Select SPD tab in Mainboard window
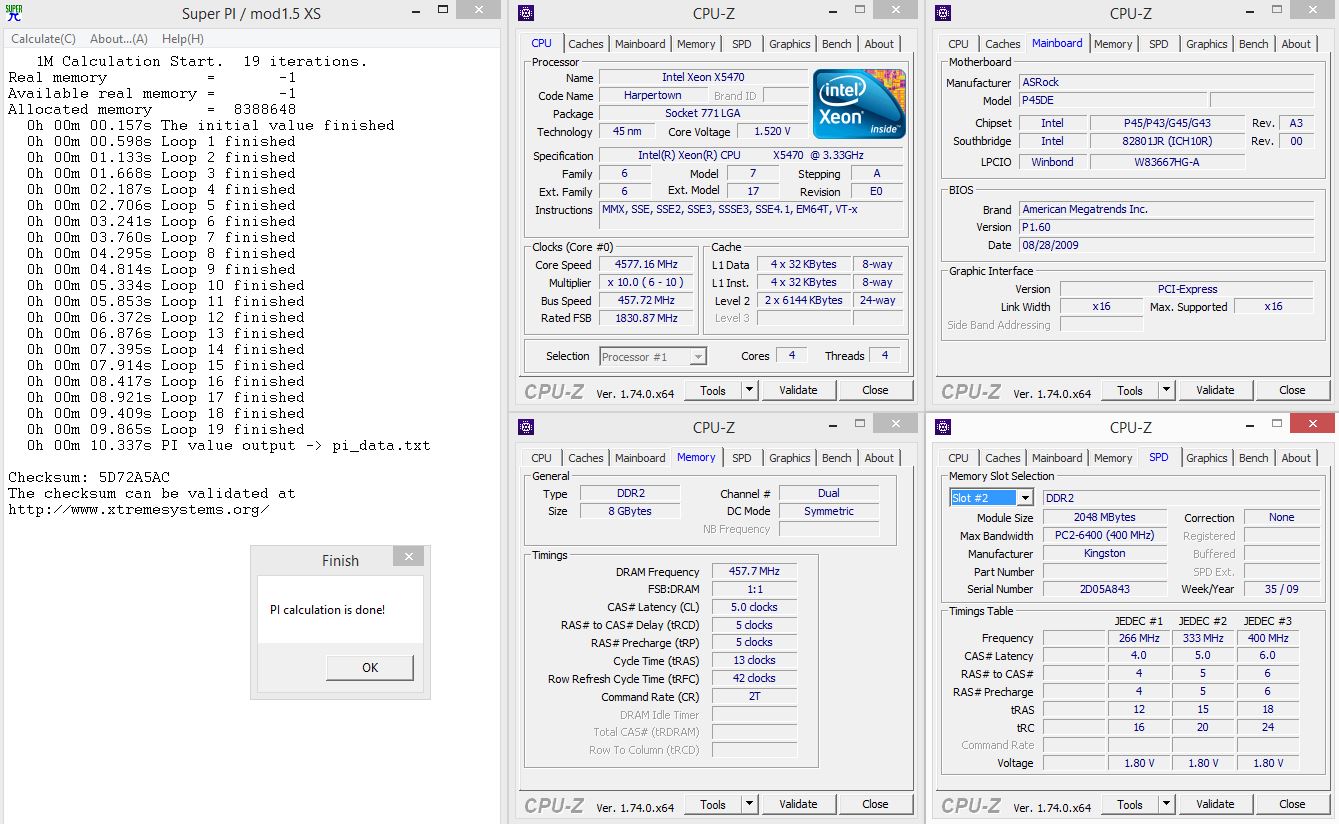 (1159, 44)
